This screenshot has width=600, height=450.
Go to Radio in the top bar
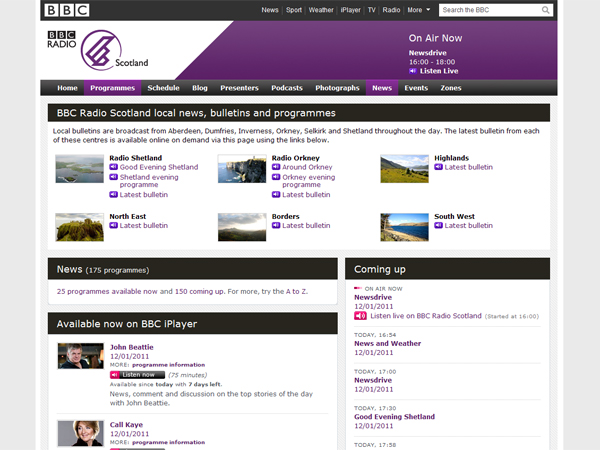point(391,10)
